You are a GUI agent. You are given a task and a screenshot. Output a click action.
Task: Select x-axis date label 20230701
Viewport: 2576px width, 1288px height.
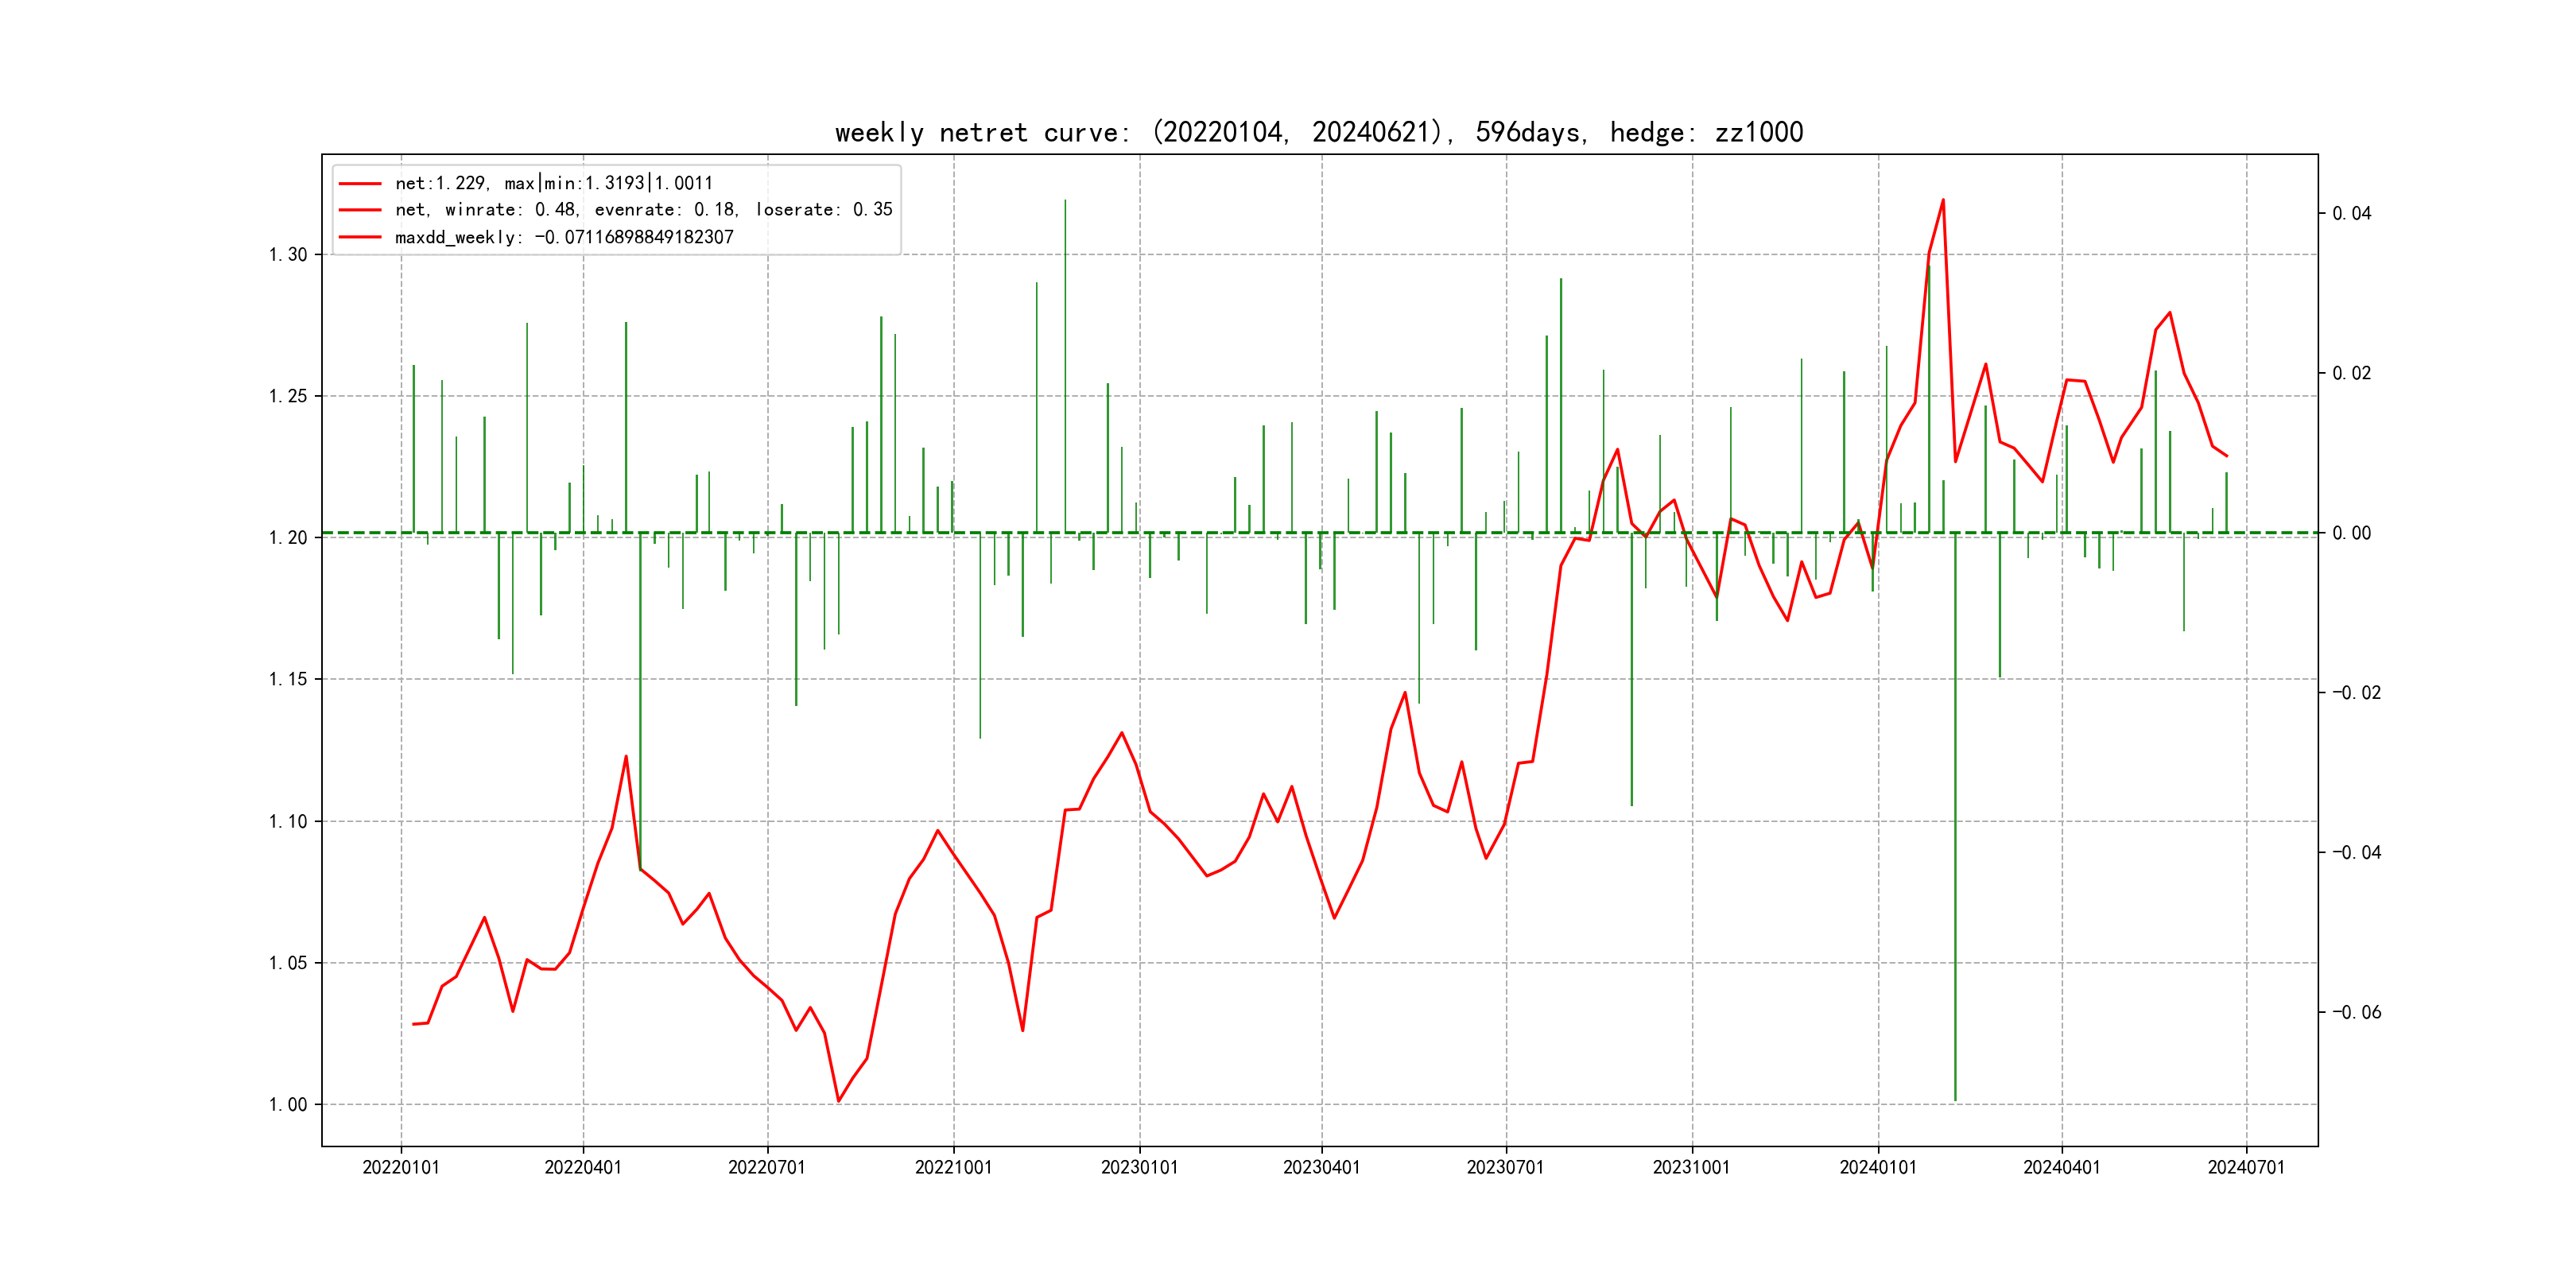pos(1505,1168)
